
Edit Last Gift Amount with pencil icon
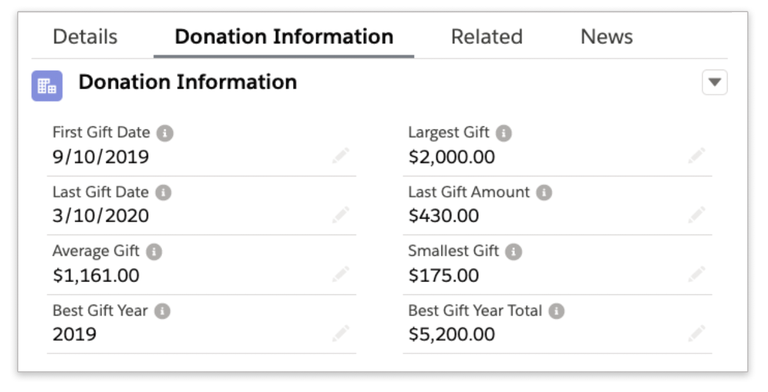696,215
